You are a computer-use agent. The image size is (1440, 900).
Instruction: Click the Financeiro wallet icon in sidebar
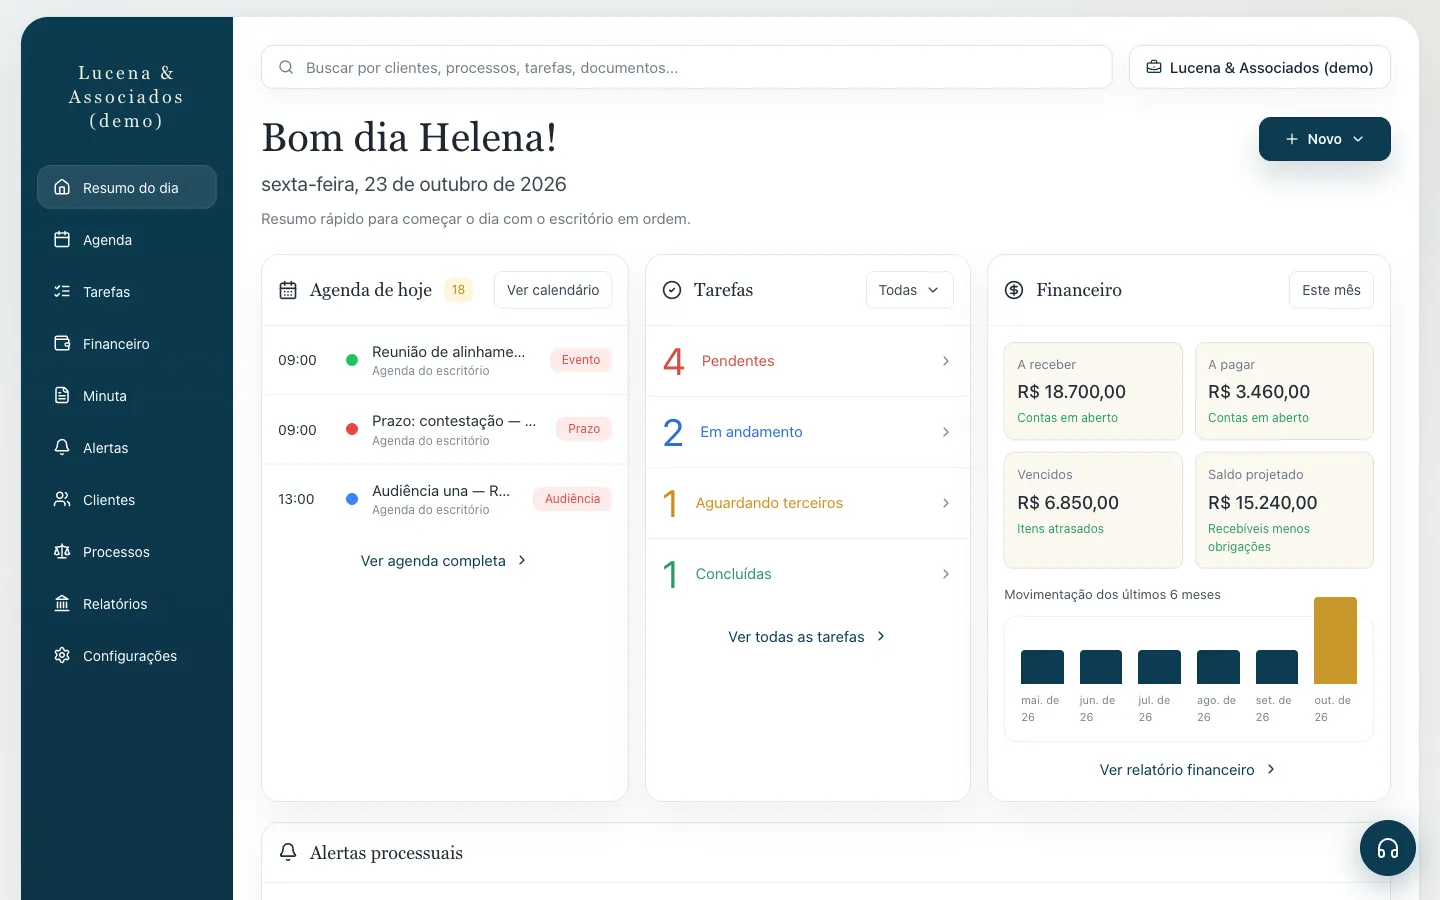pyautogui.click(x=62, y=344)
